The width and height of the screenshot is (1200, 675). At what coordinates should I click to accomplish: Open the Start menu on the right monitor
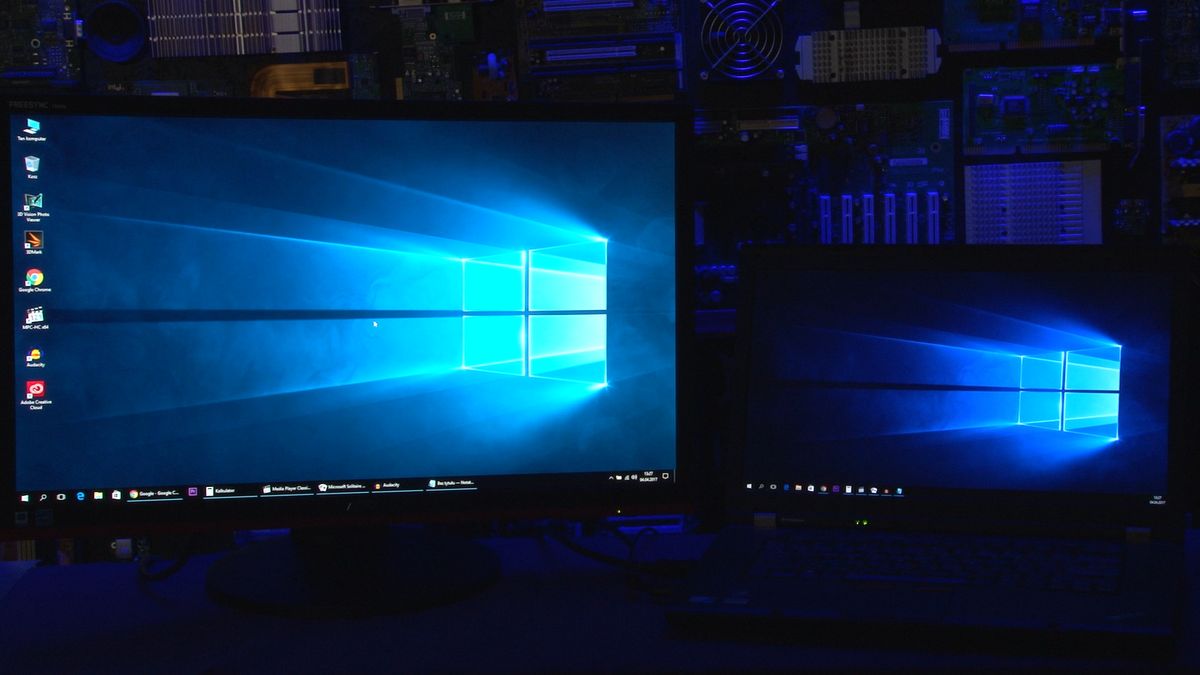pos(749,486)
